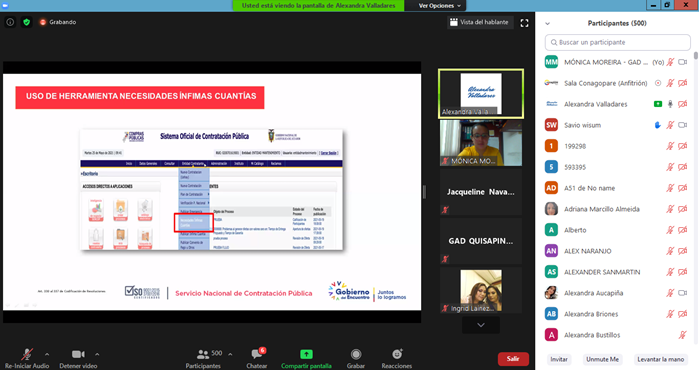The width and height of the screenshot is (699, 370).
Task: Open the Participantes people icon
Action: point(203,354)
